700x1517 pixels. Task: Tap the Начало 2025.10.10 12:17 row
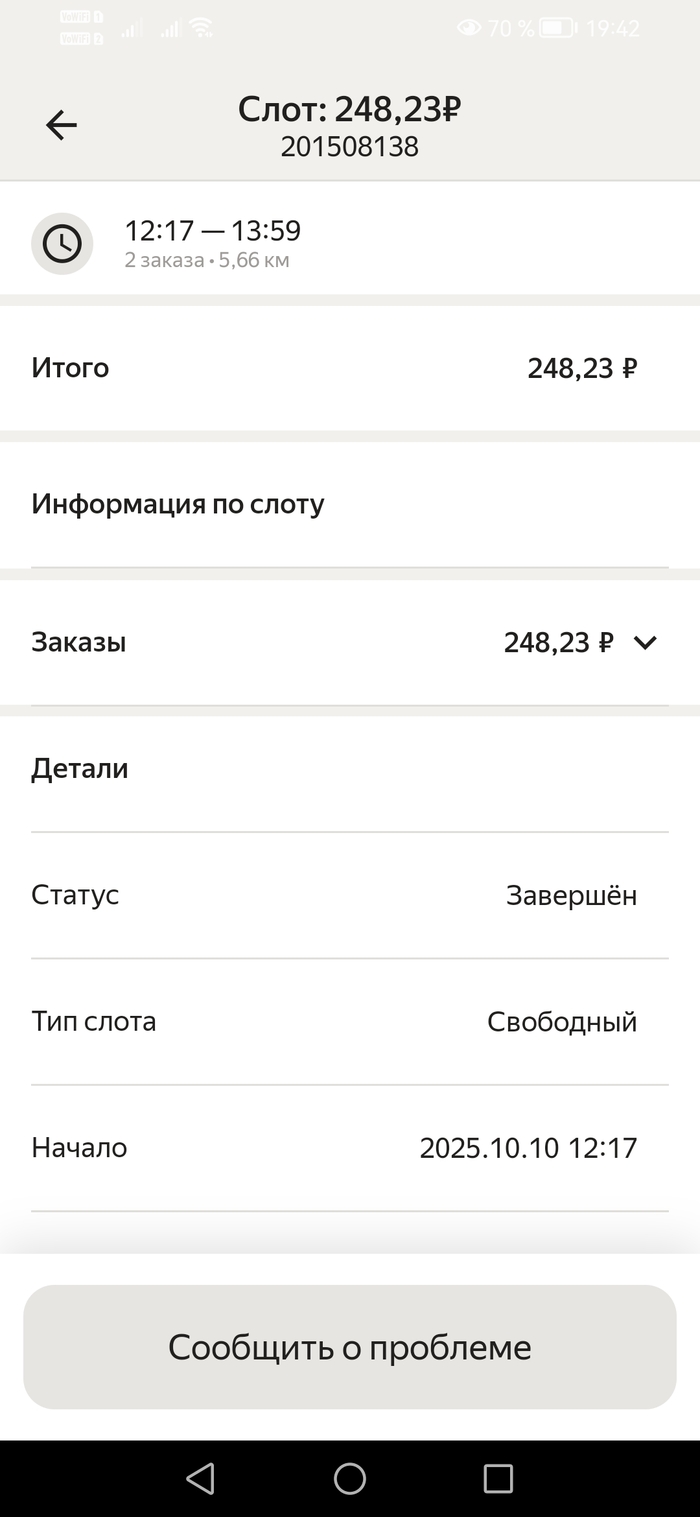pyautogui.click(x=350, y=1148)
